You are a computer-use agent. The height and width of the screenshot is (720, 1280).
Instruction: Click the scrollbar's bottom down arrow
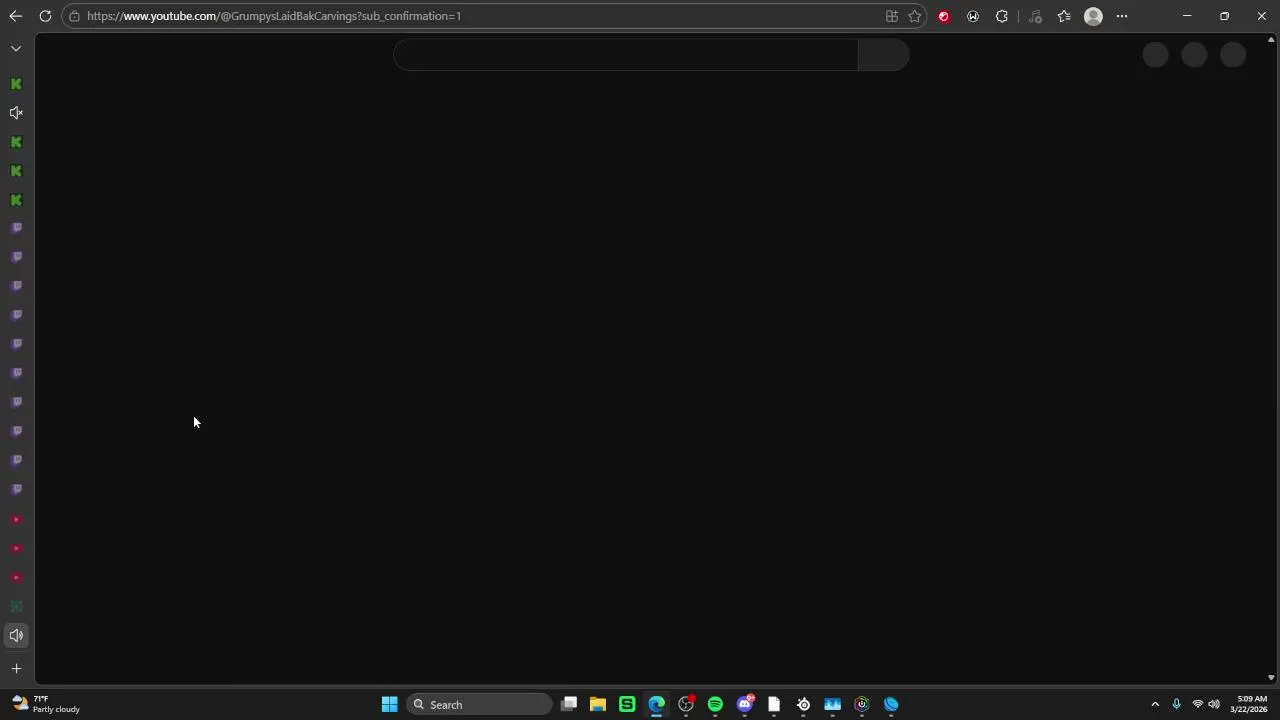pos(1271,677)
